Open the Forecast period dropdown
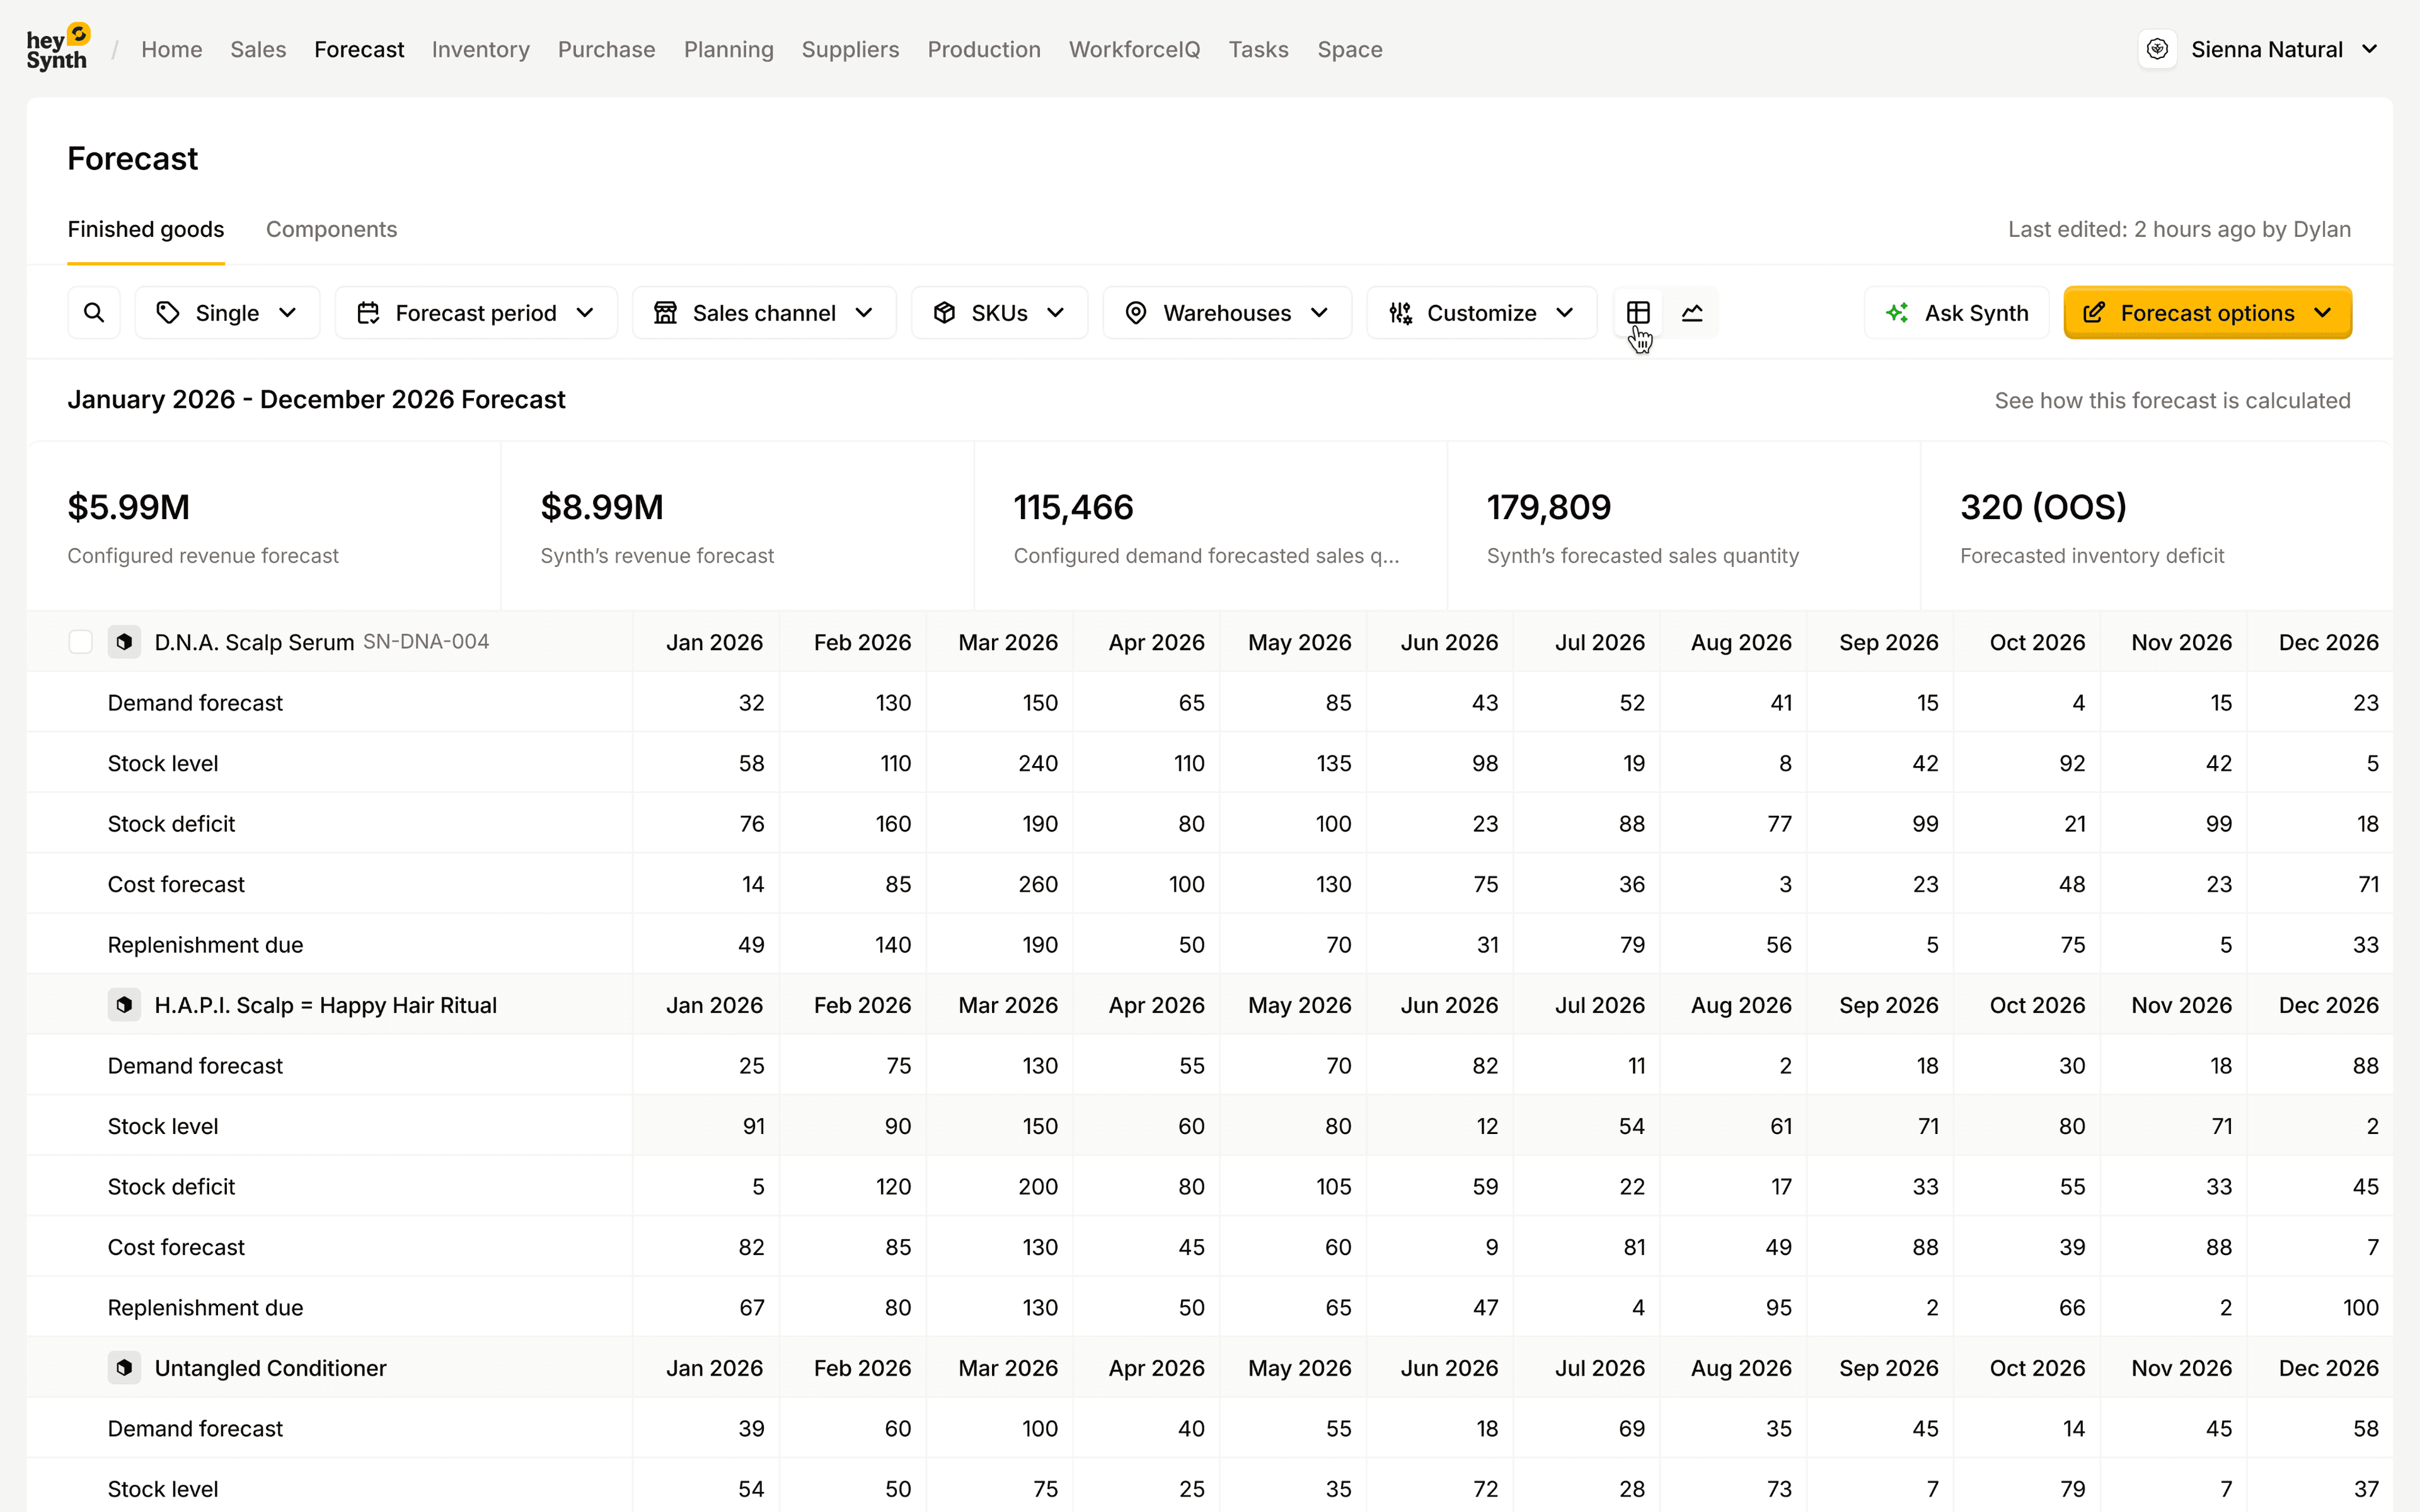 click(x=476, y=313)
